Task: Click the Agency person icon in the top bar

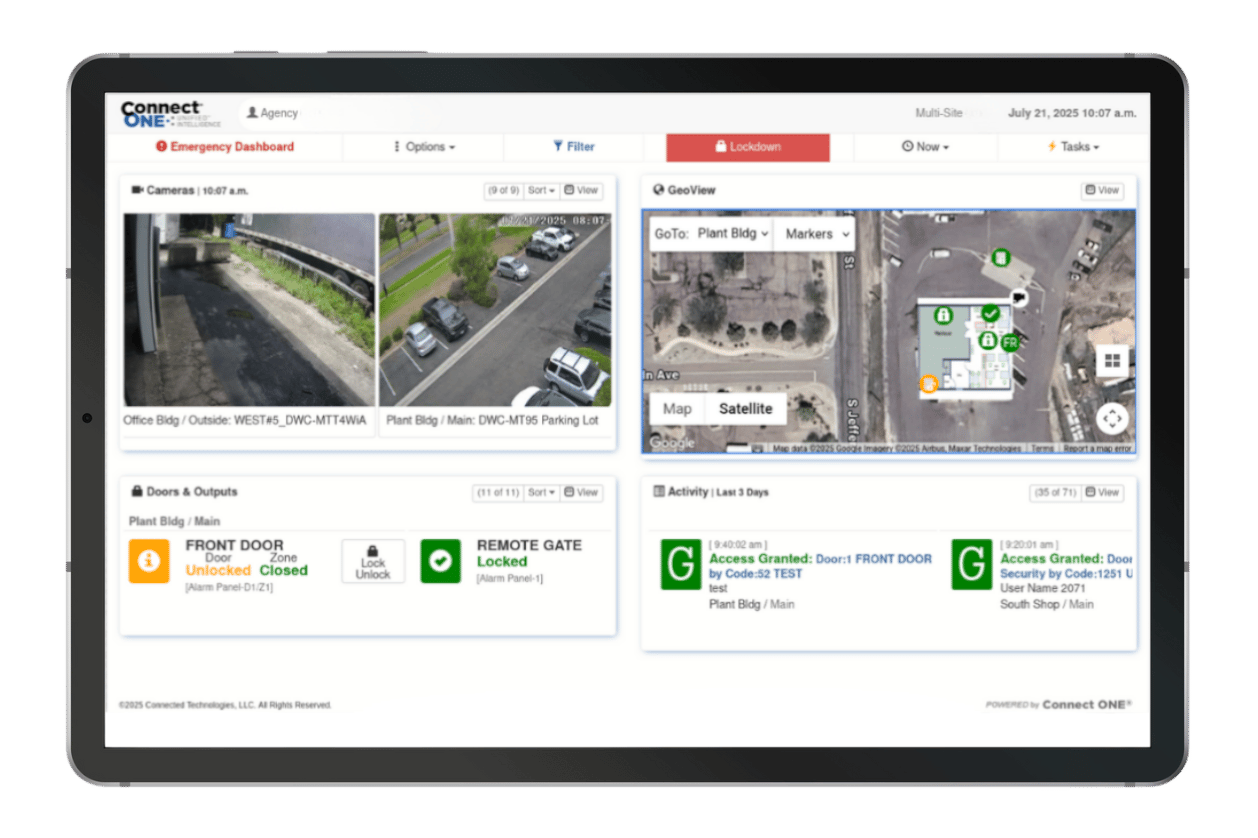Action: (254, 113)
